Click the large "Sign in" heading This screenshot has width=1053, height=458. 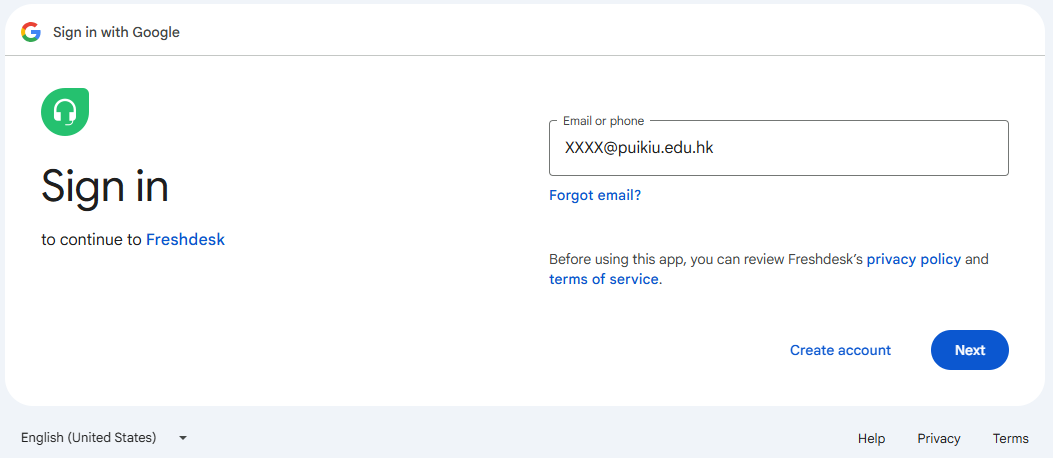point(105,186)
